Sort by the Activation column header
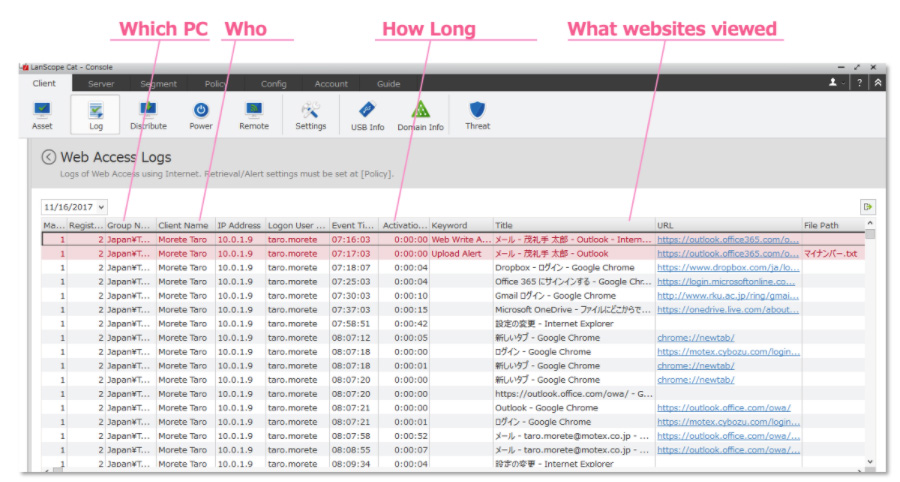 (x=405, y=226)
